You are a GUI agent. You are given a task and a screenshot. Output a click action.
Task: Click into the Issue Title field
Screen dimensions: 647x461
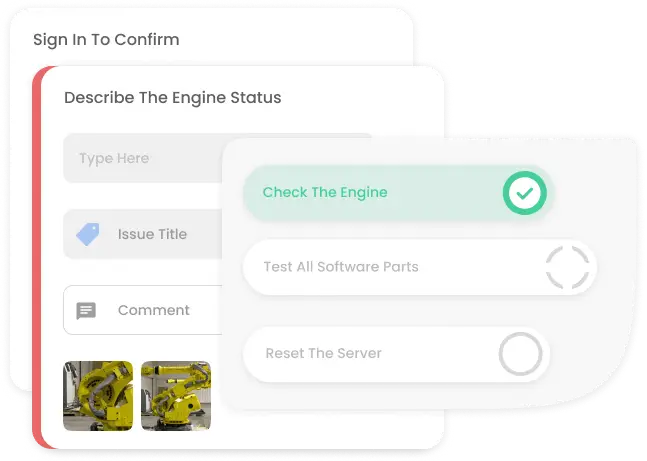pyautogui.click(x=143, y=234)
